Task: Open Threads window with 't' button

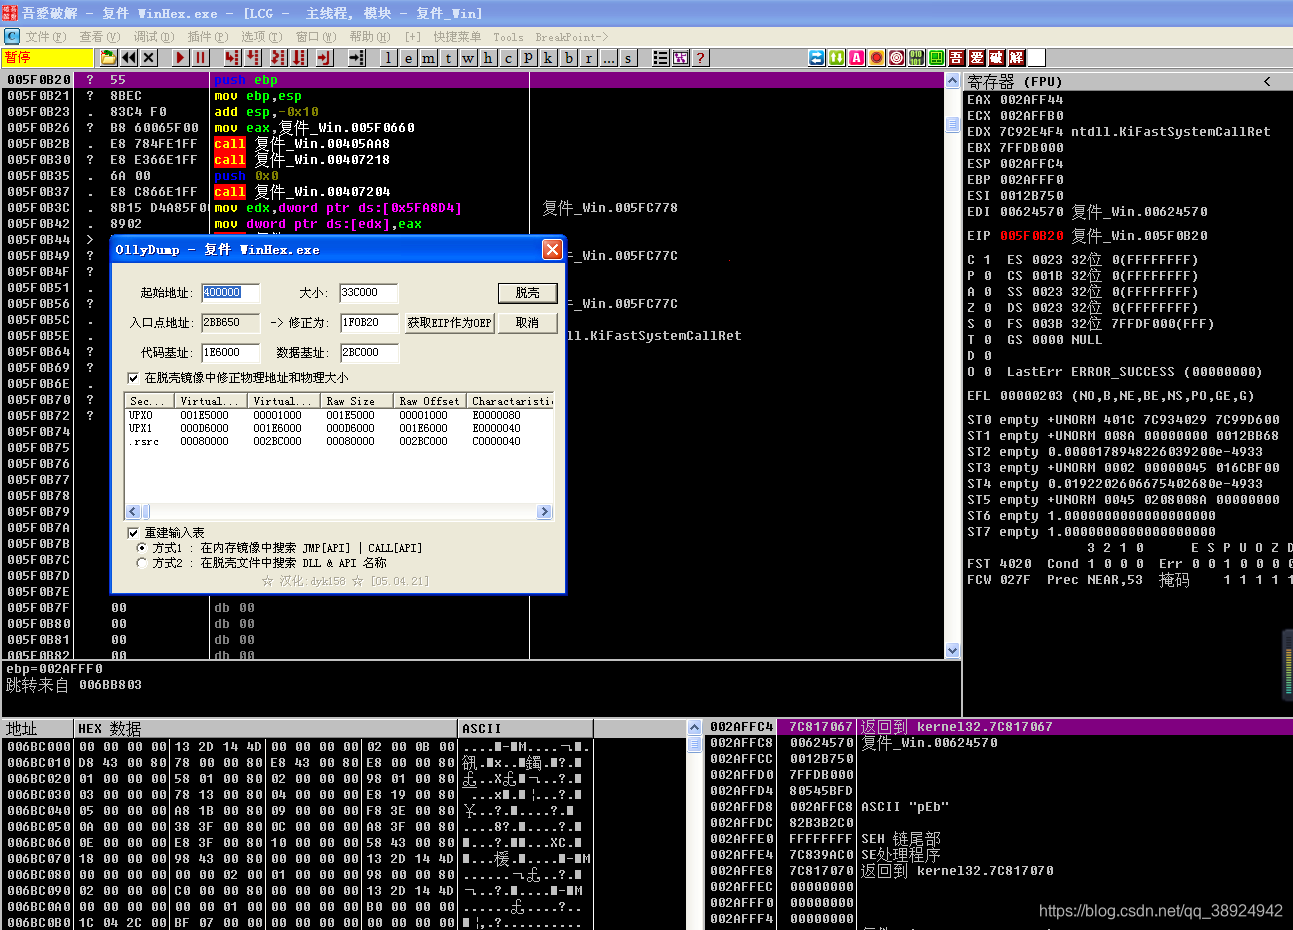Action: point(448,58)
